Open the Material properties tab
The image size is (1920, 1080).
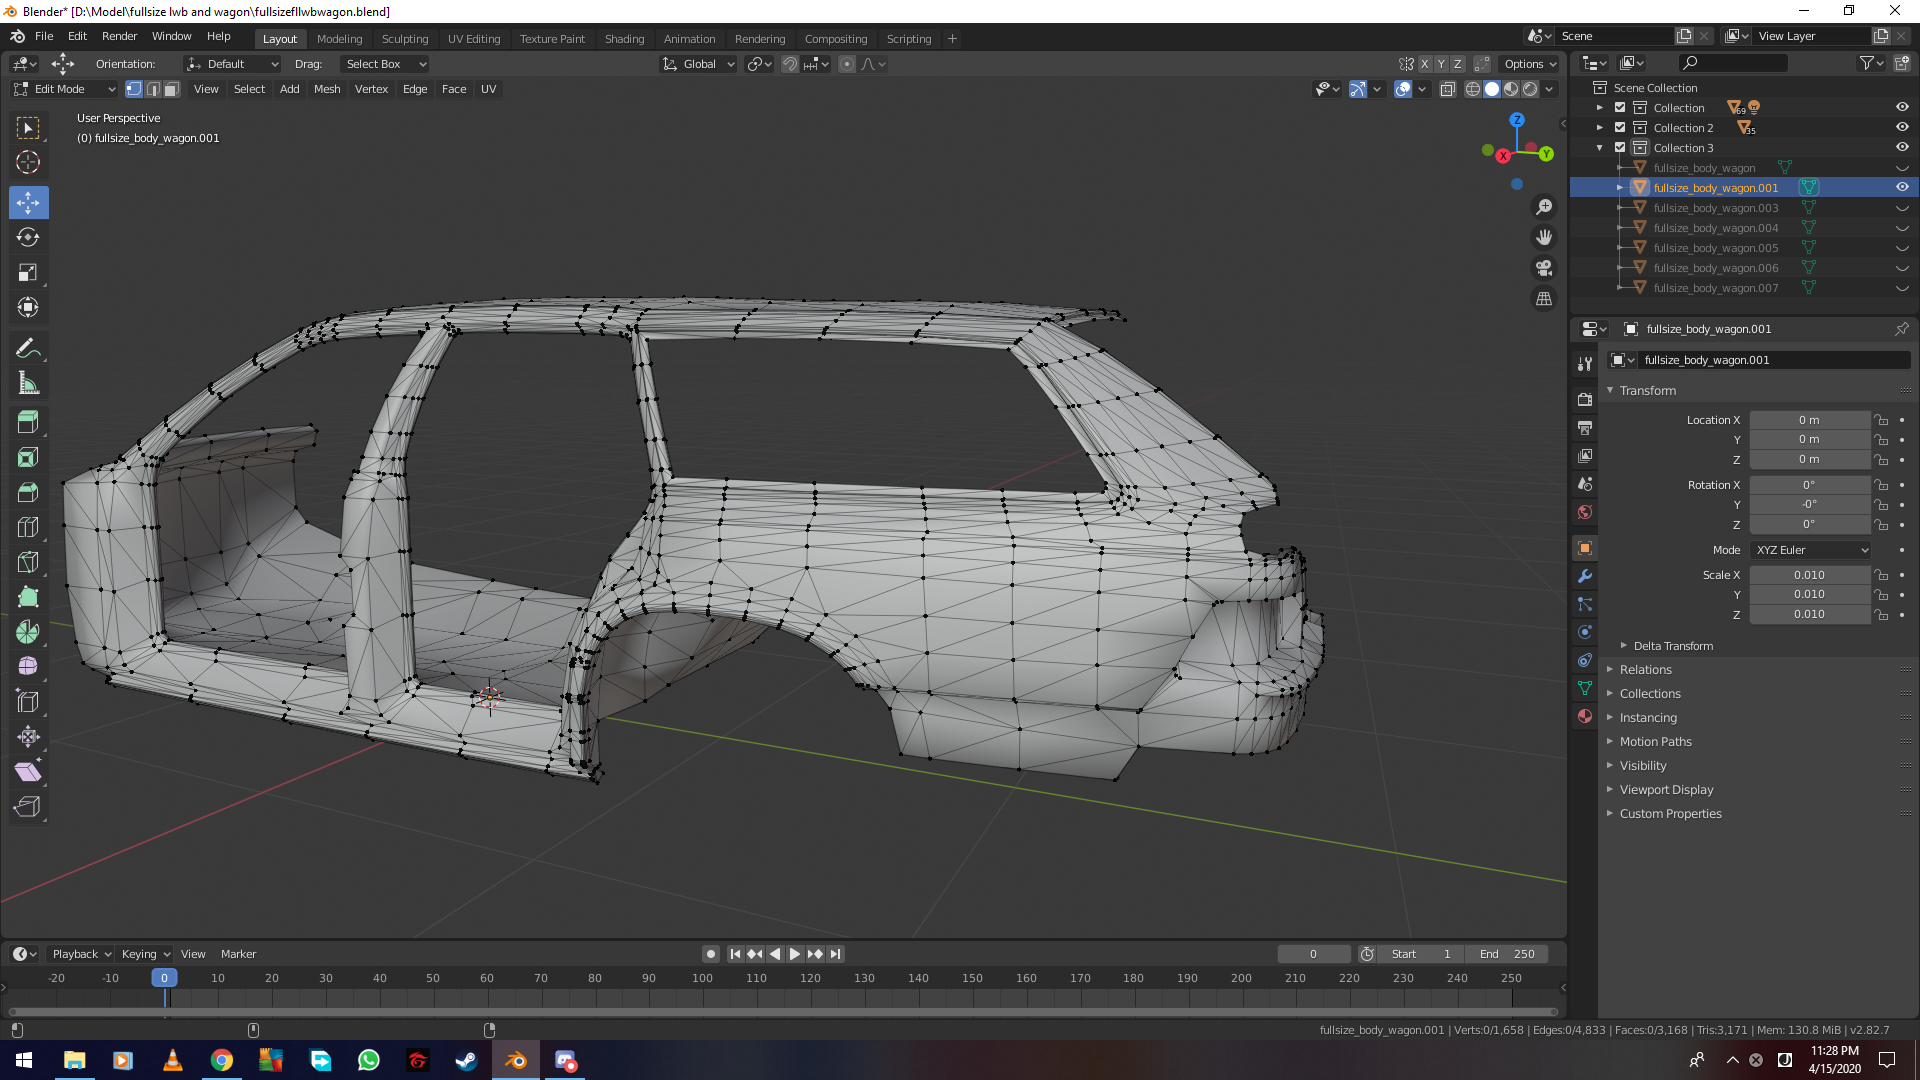[x=1585, y=716]
